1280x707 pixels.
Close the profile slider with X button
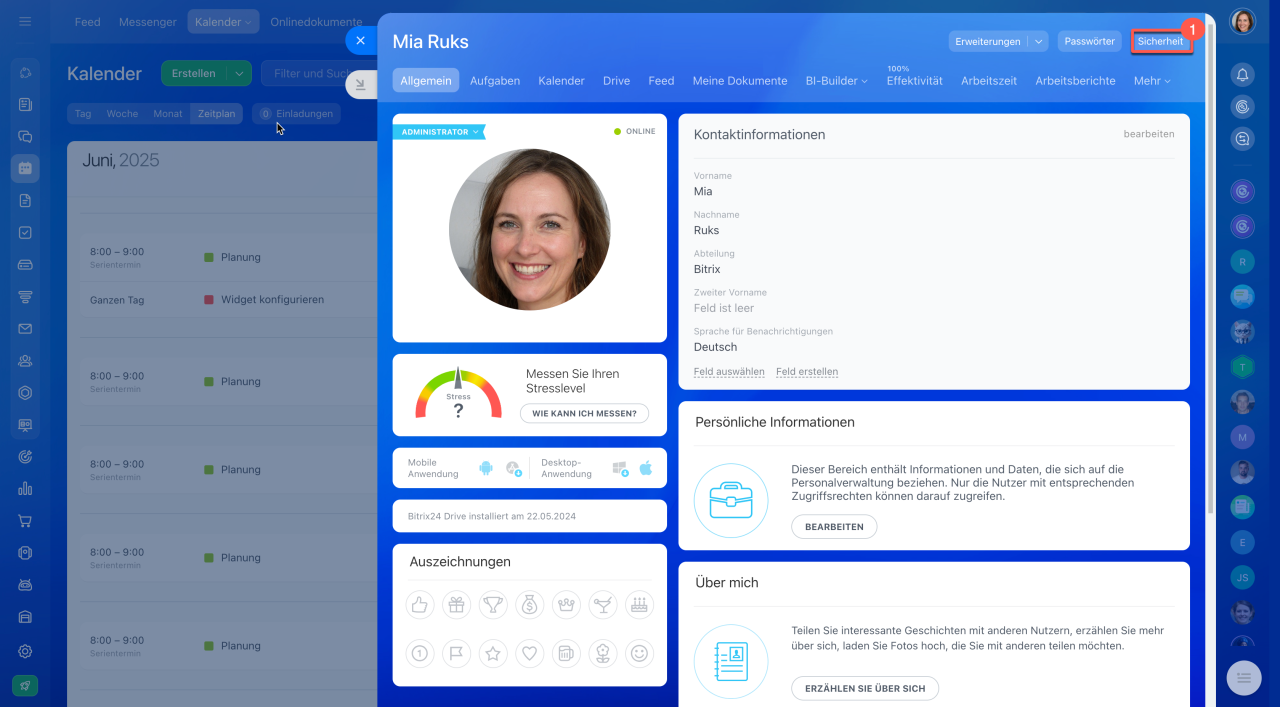click(361, 41)
